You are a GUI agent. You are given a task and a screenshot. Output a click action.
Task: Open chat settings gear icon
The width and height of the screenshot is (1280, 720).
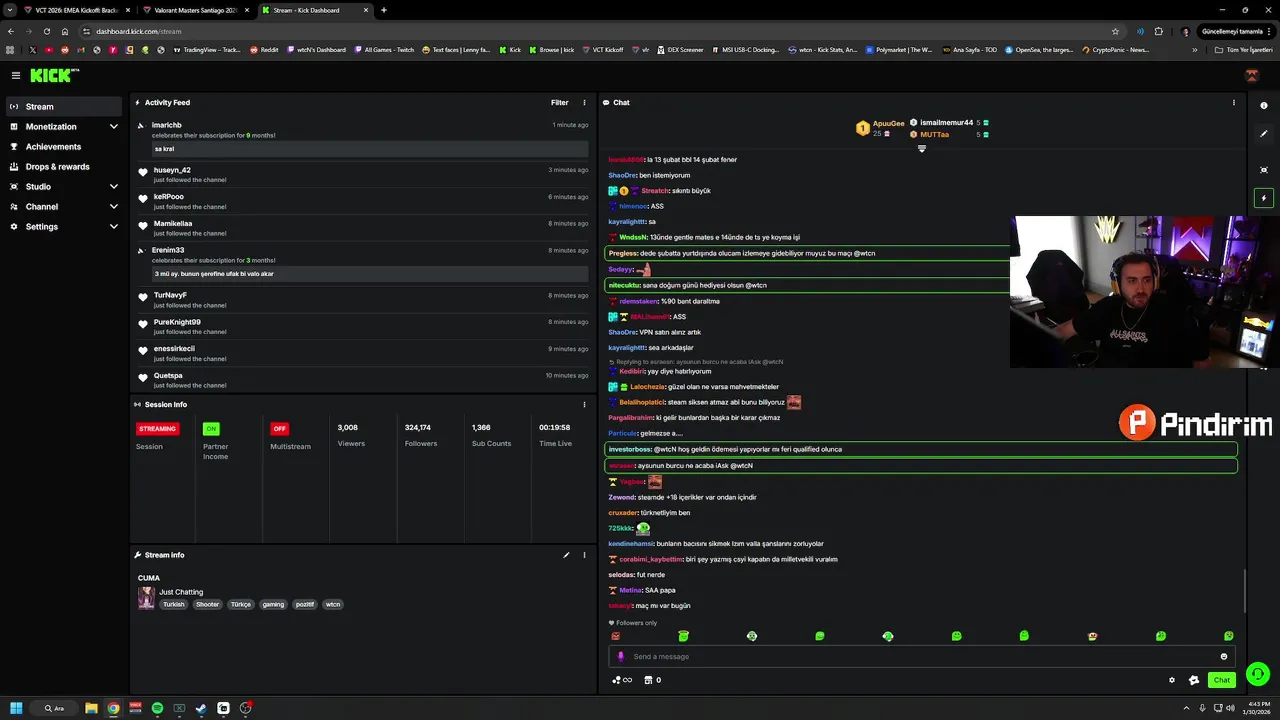(x=1172, y=680)
